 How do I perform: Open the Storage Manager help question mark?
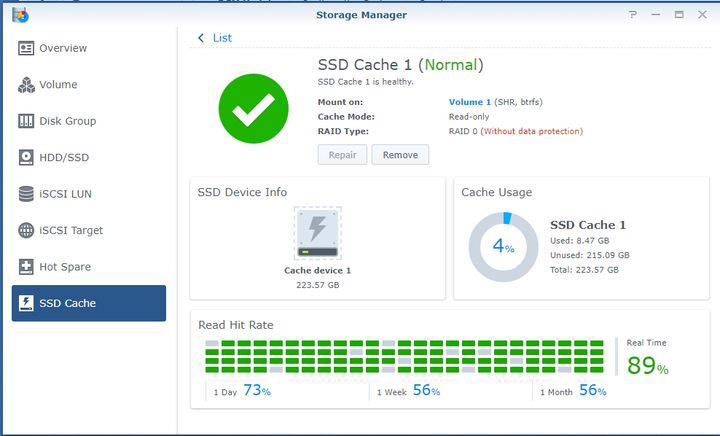tap(632, 15)
